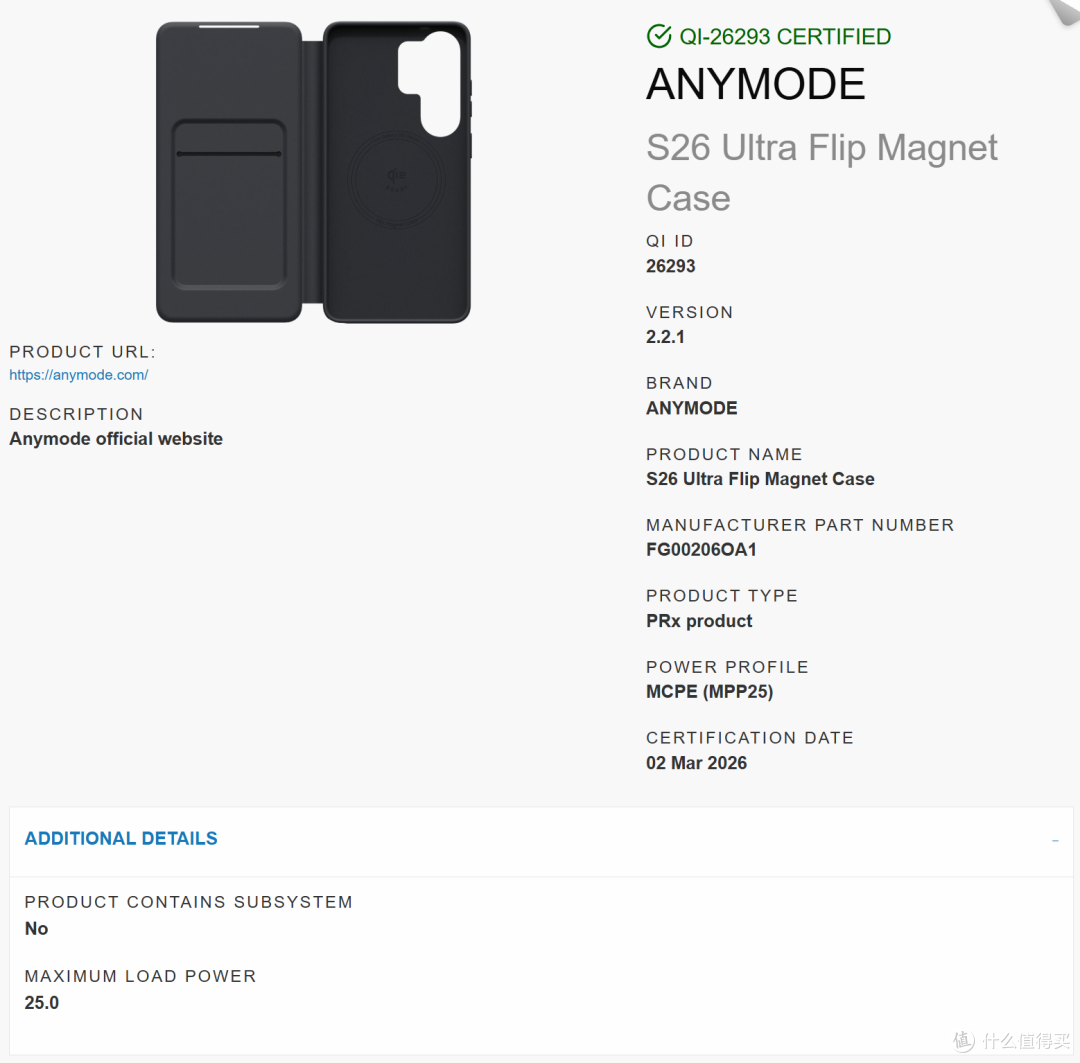Click the Product Contains Subsystem No value
1080x1063 pixels.
point(36,929)
